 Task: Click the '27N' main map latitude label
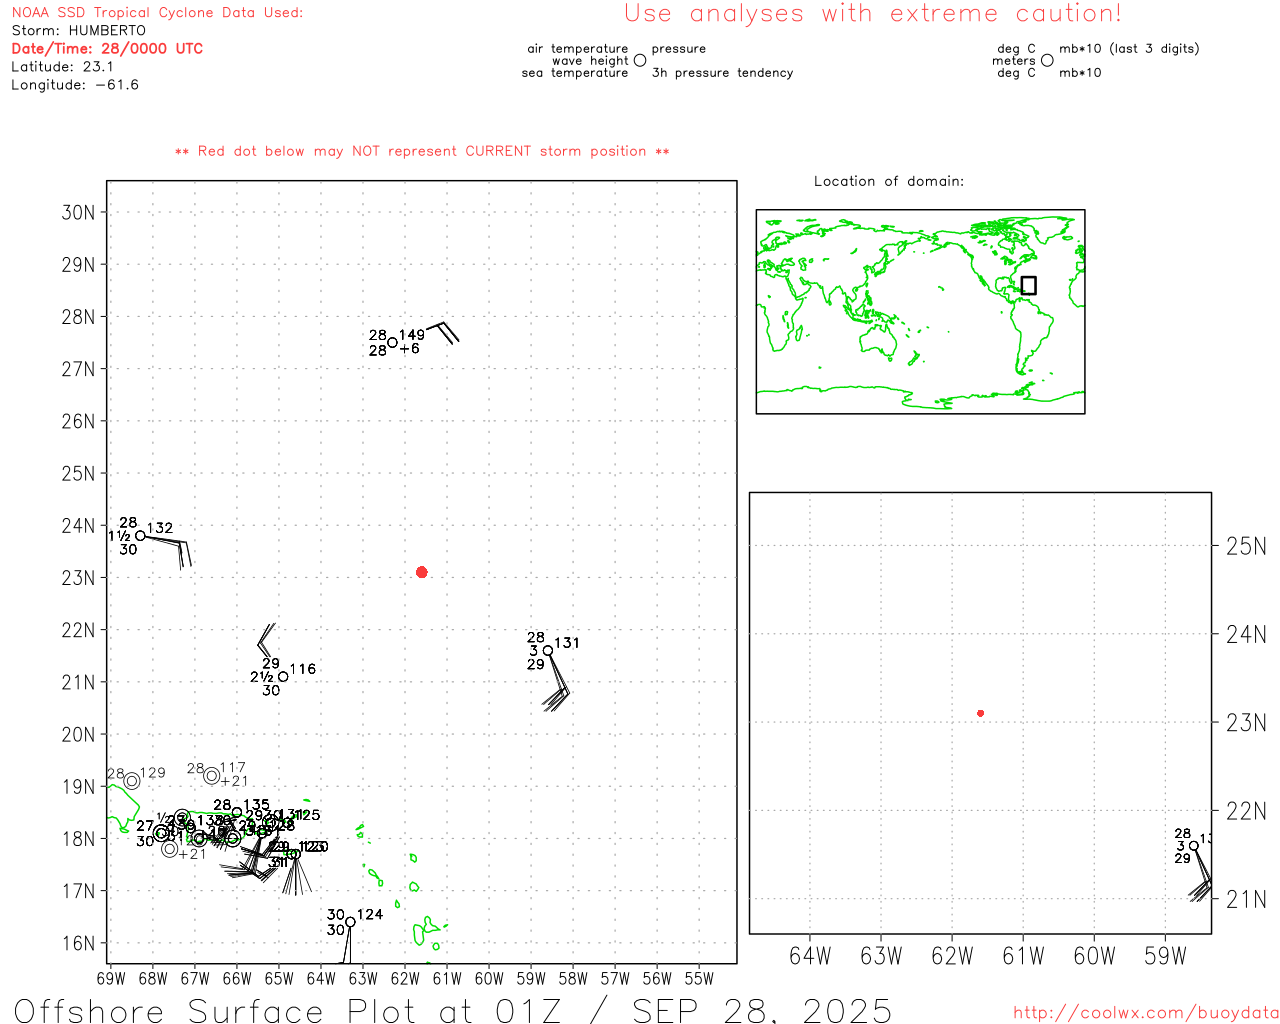[x=78, y=369]
